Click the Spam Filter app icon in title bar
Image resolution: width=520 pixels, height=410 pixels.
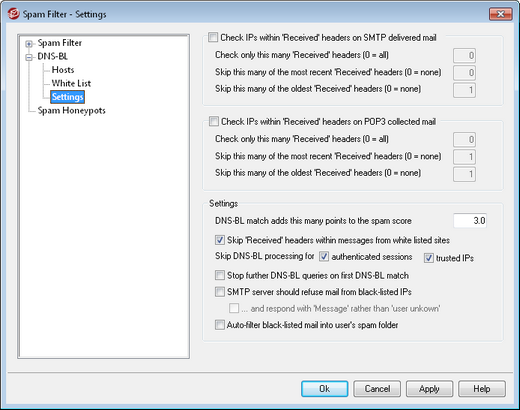coord(13,14)
